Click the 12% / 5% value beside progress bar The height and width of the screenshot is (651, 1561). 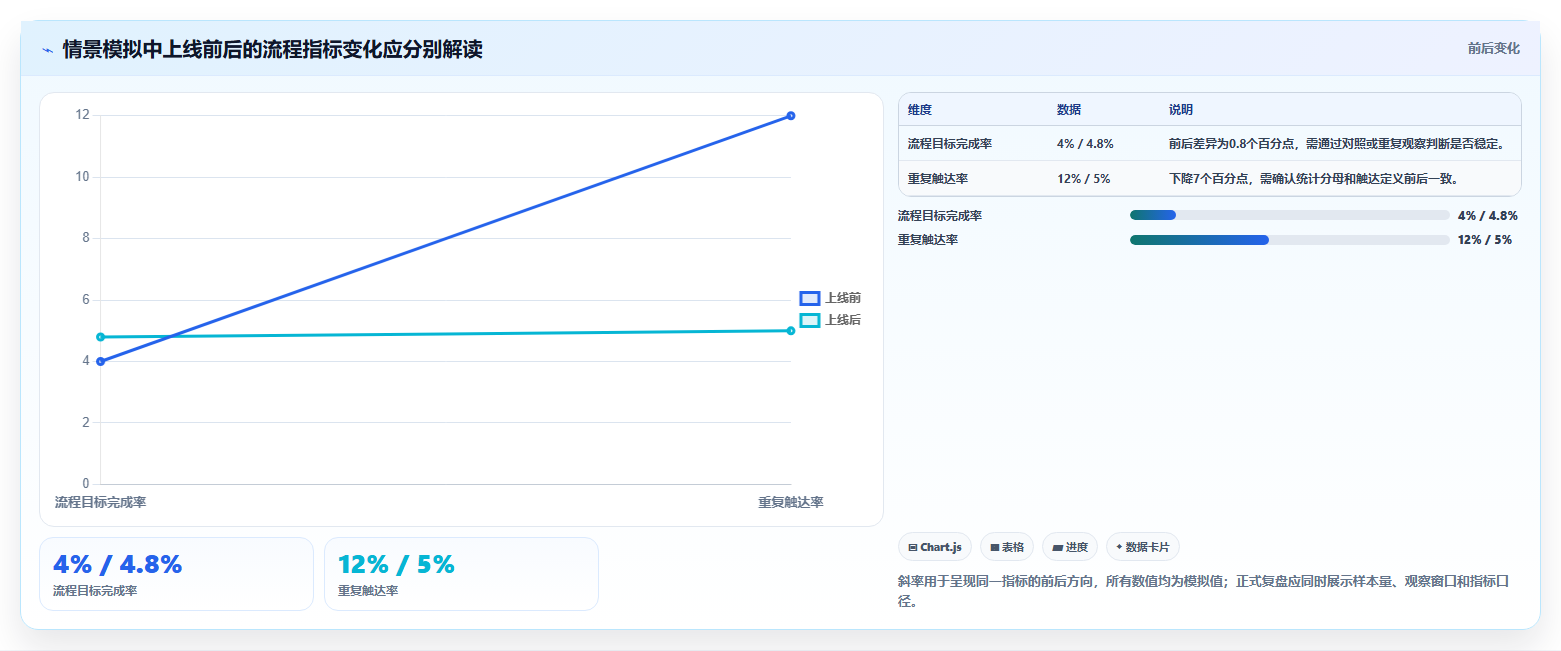(1485, 240)
